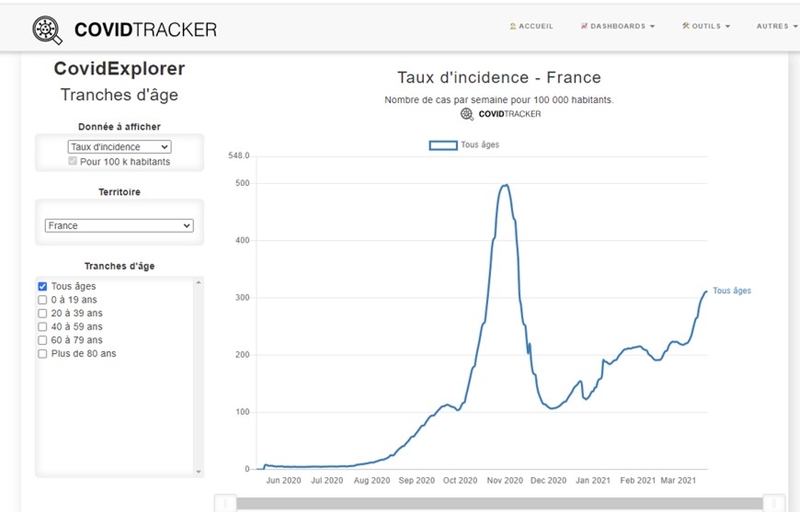Open the Outils menu
This screenshot has height=512, width=800.
click(706, 26)
